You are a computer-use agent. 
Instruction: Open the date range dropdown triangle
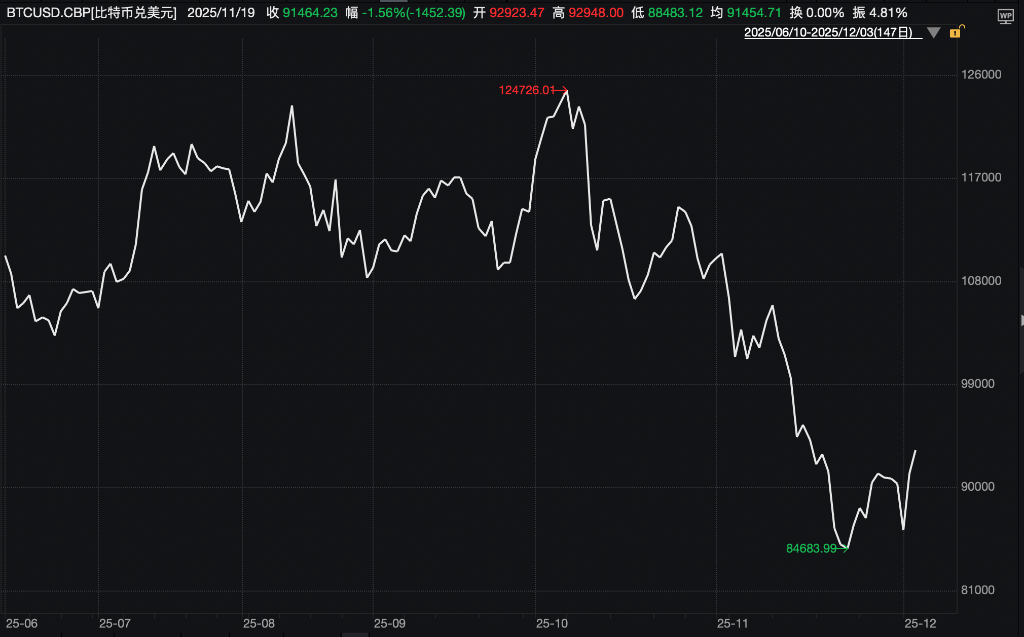[933, 33]
